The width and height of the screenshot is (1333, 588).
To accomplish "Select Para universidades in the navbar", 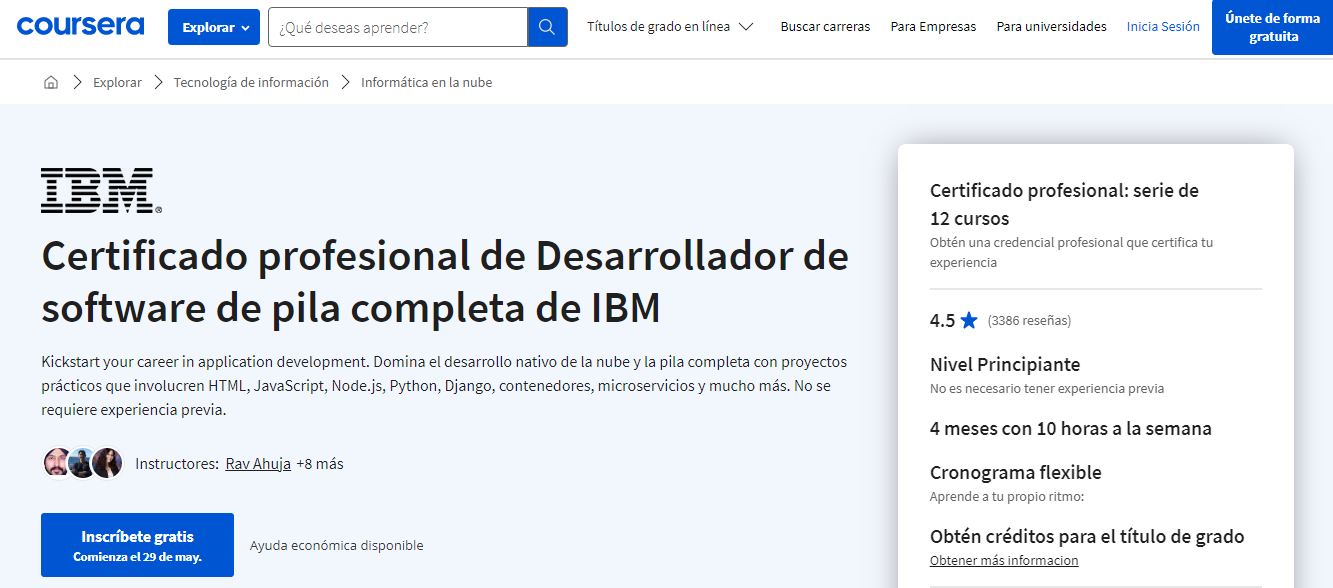I will (x=1051, y=27).
